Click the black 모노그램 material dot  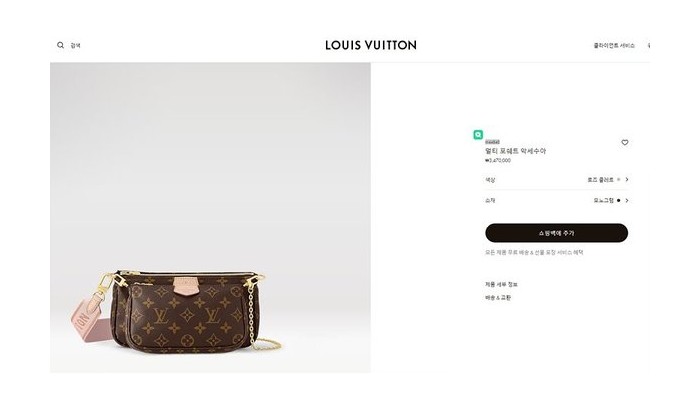pyautogui.click(x=619, y=200)
